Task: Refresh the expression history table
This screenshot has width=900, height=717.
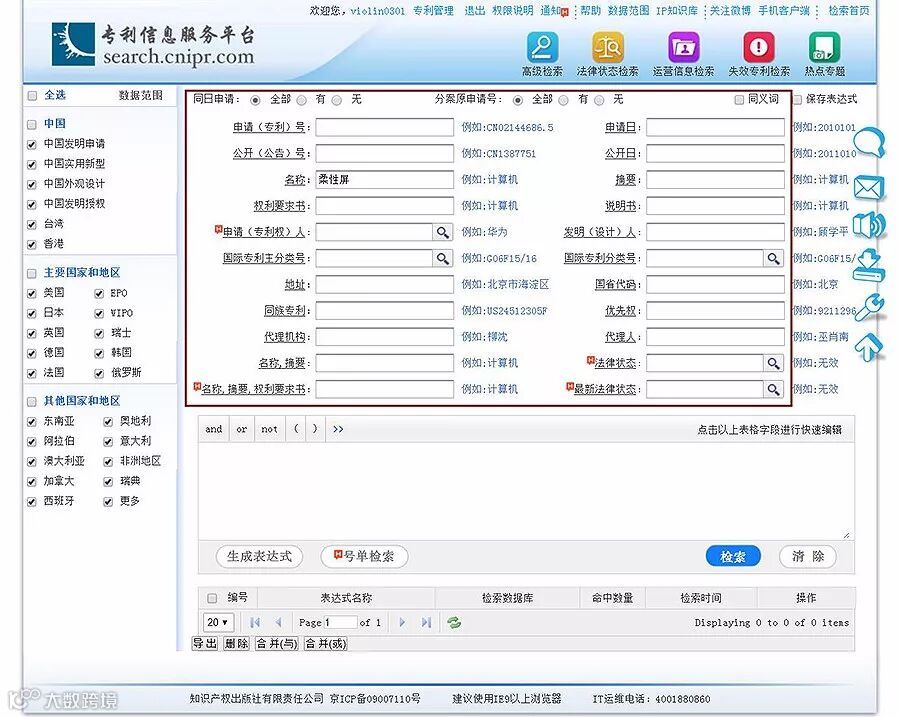Action: click(x=454, y=622)
